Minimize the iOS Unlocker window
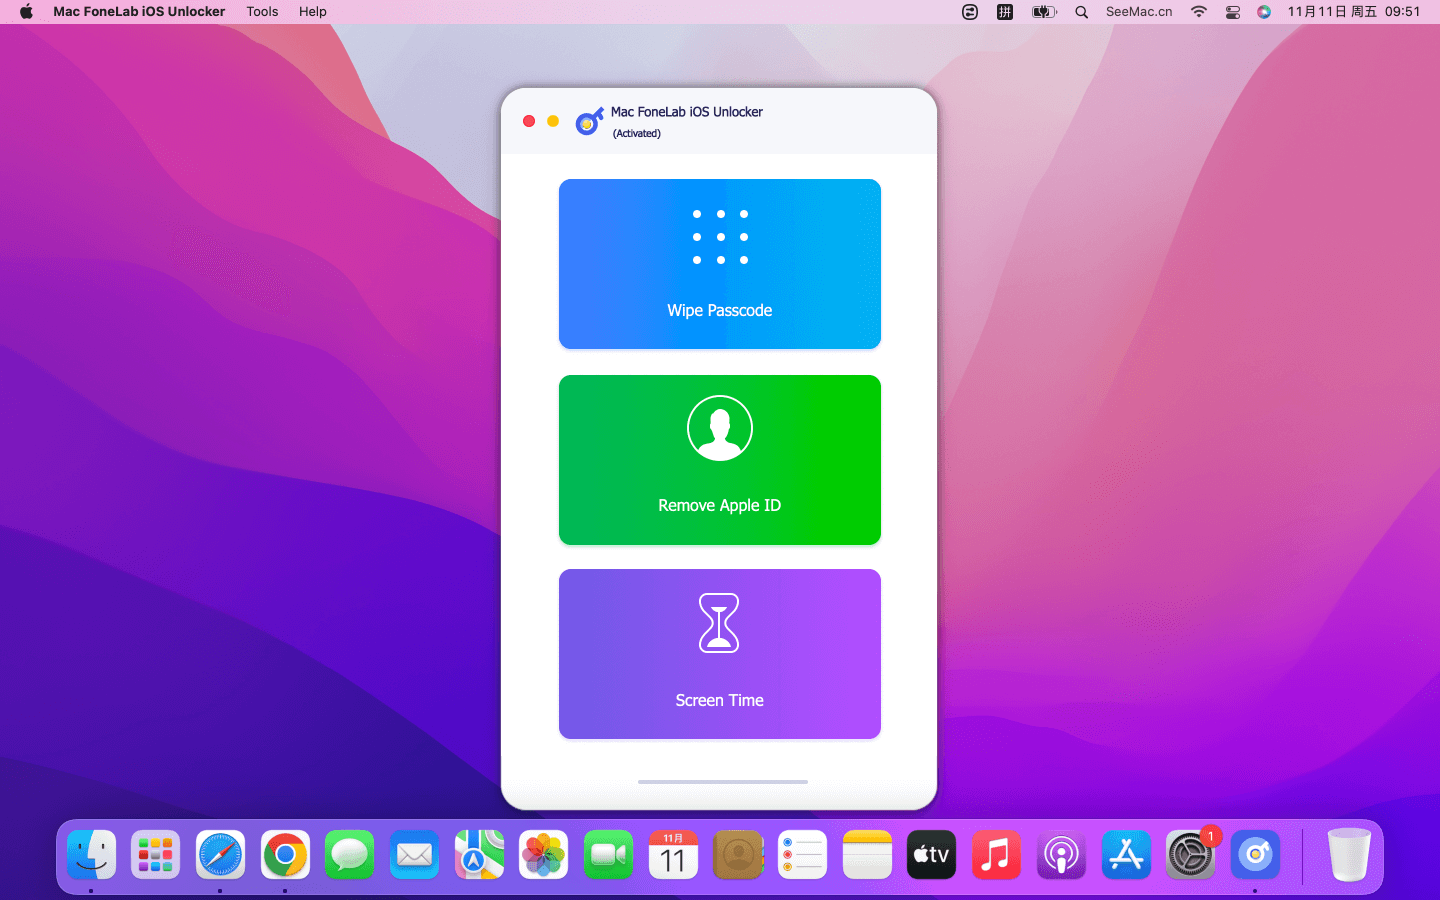 553,121
